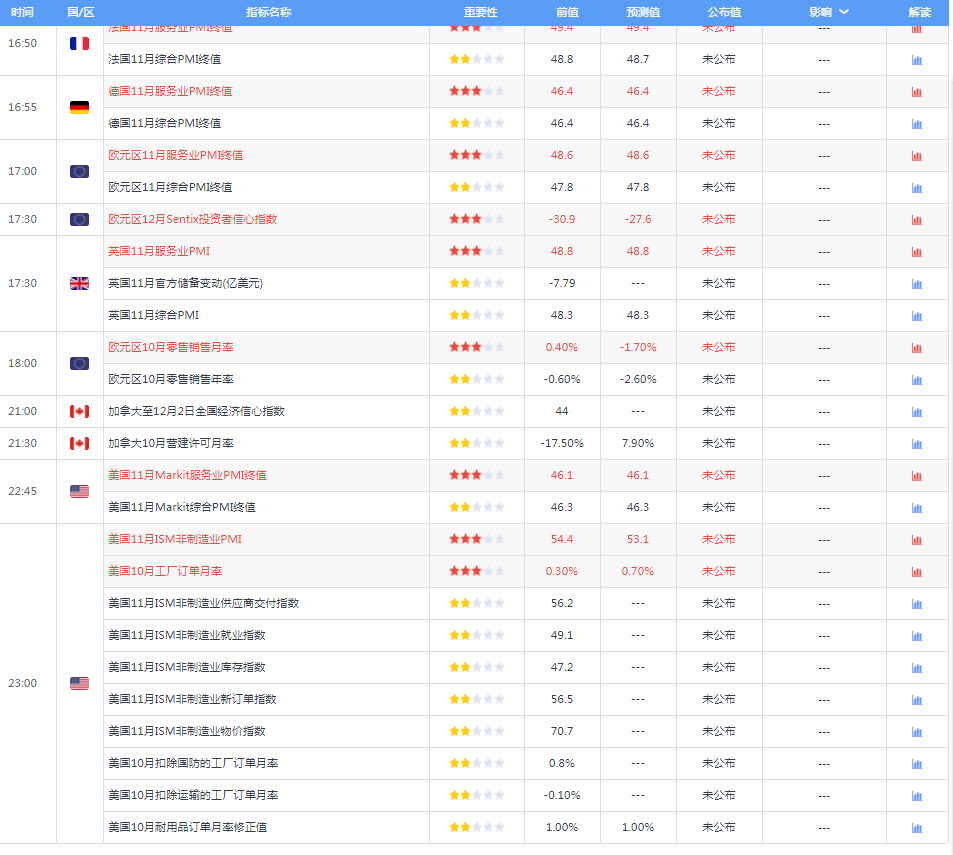
Task: Click the 指标名称 column header
Action: point(269,12)
